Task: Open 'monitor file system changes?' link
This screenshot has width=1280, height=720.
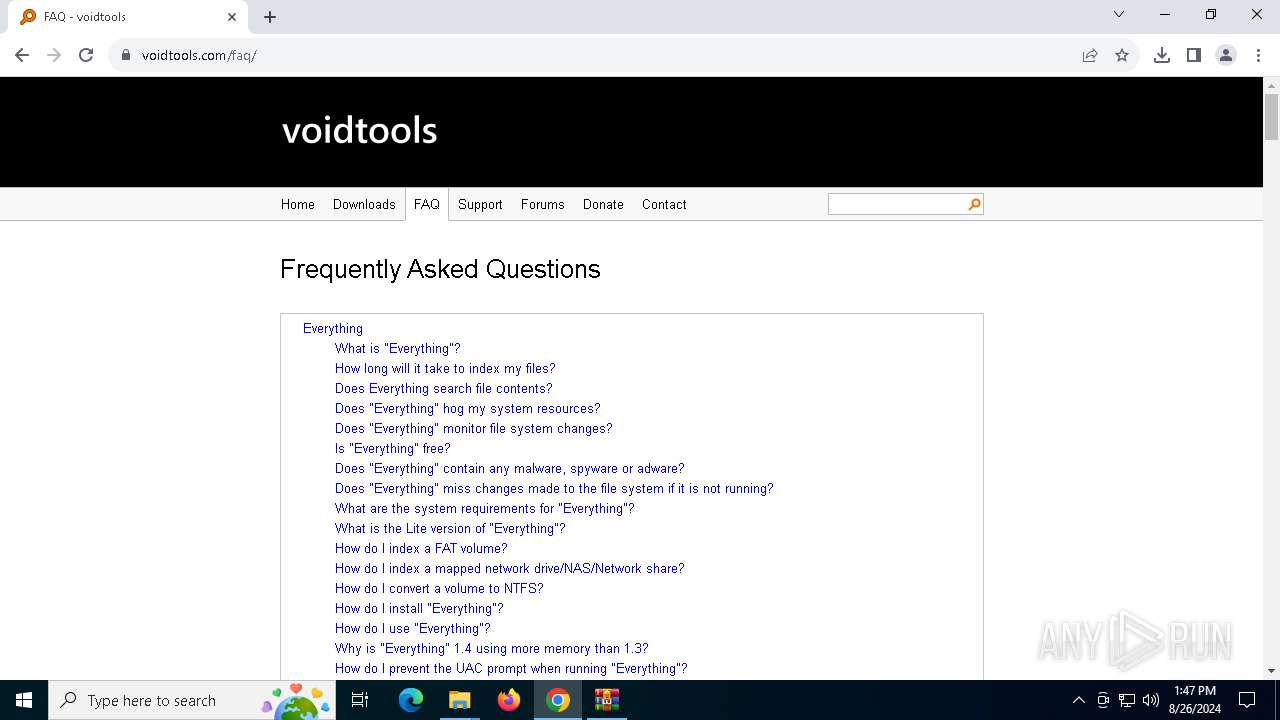Action: (x=474, y=428)
